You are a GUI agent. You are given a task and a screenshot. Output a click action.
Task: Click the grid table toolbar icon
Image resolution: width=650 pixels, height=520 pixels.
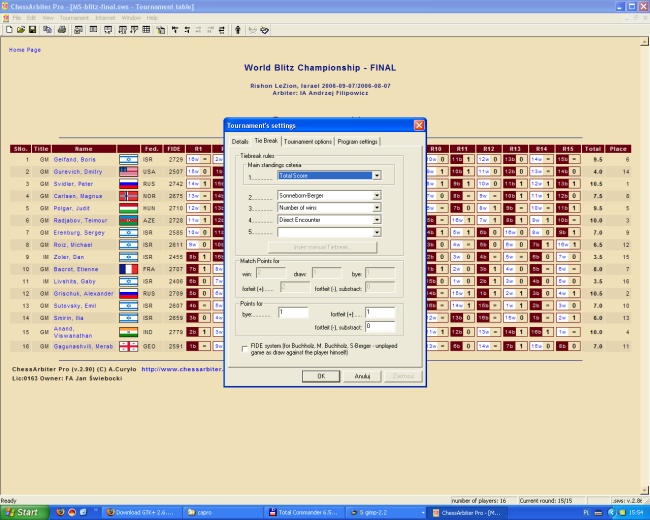pos(146,30)
